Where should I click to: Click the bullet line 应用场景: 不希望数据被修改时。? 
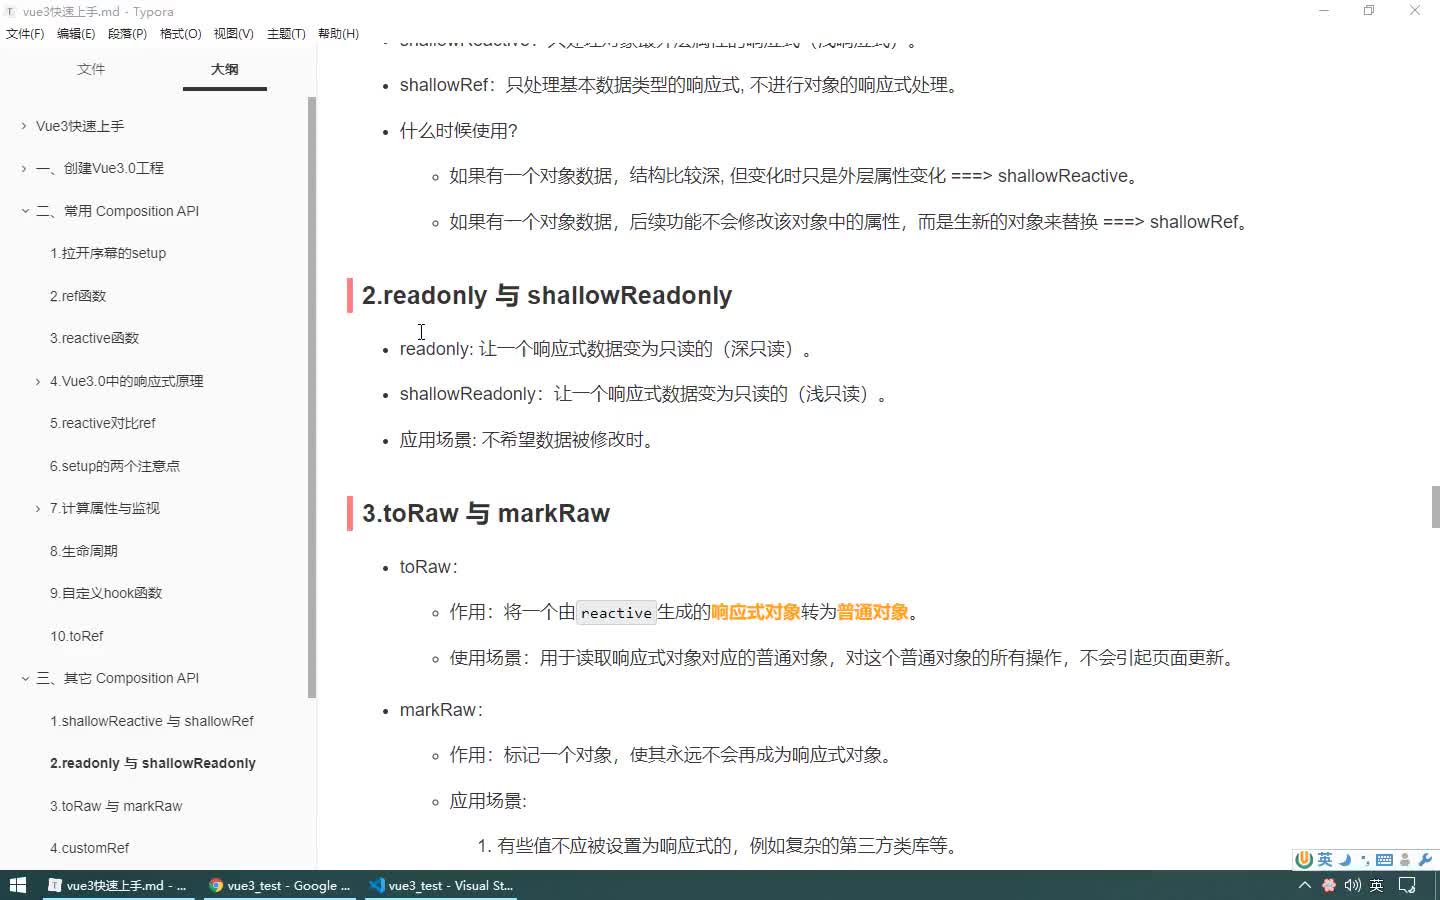(528, 440)
